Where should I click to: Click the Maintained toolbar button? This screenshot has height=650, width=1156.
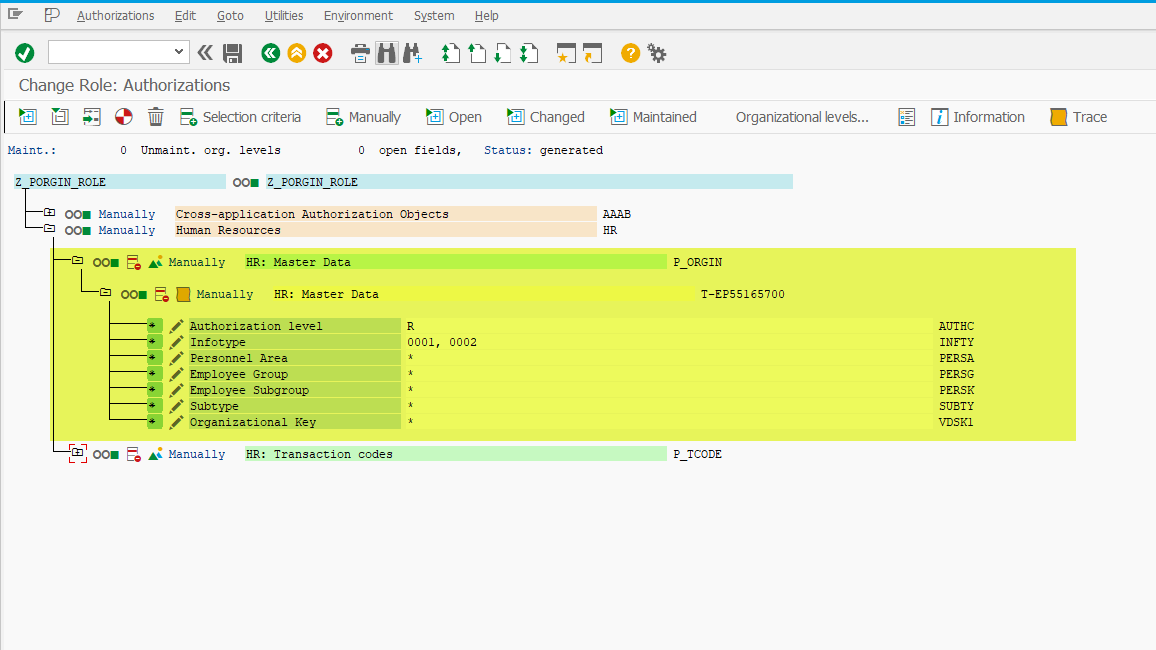click(653, 117)
